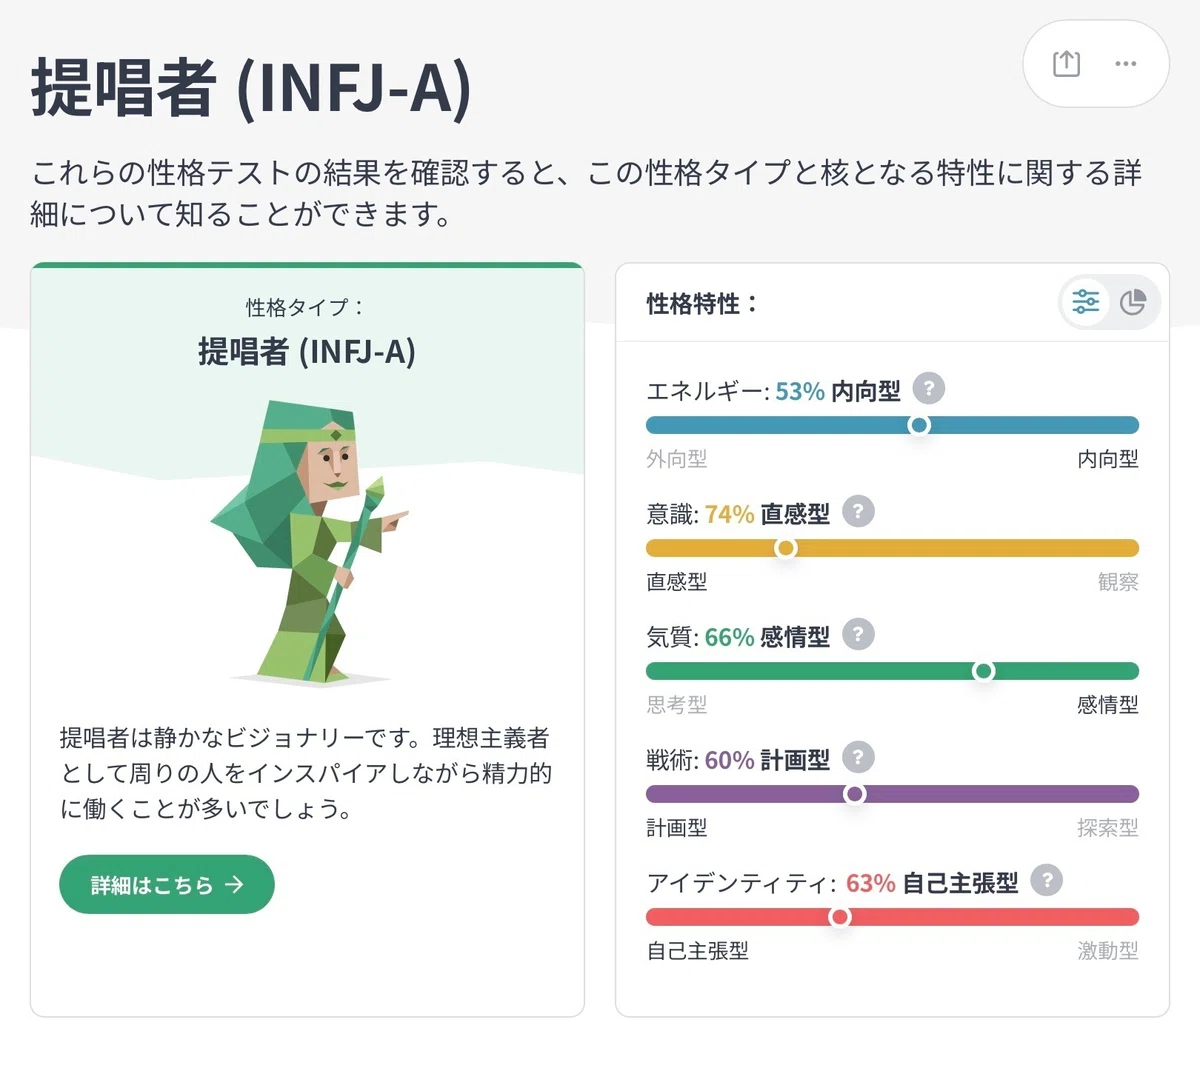The image size is (1200, 1065).
Task: Click the 内向型 label under the energy bar
Action: point(1108,459)
